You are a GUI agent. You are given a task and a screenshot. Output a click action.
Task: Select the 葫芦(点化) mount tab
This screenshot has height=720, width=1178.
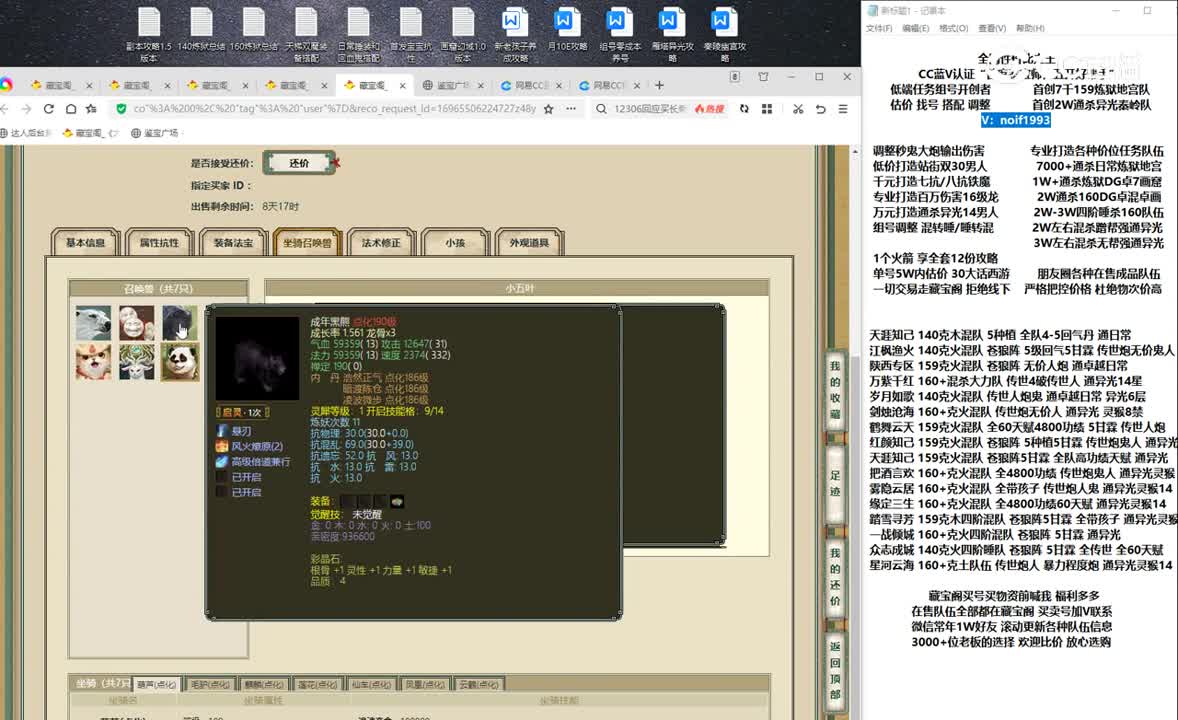pyautogui.click(x=156, y=685)
